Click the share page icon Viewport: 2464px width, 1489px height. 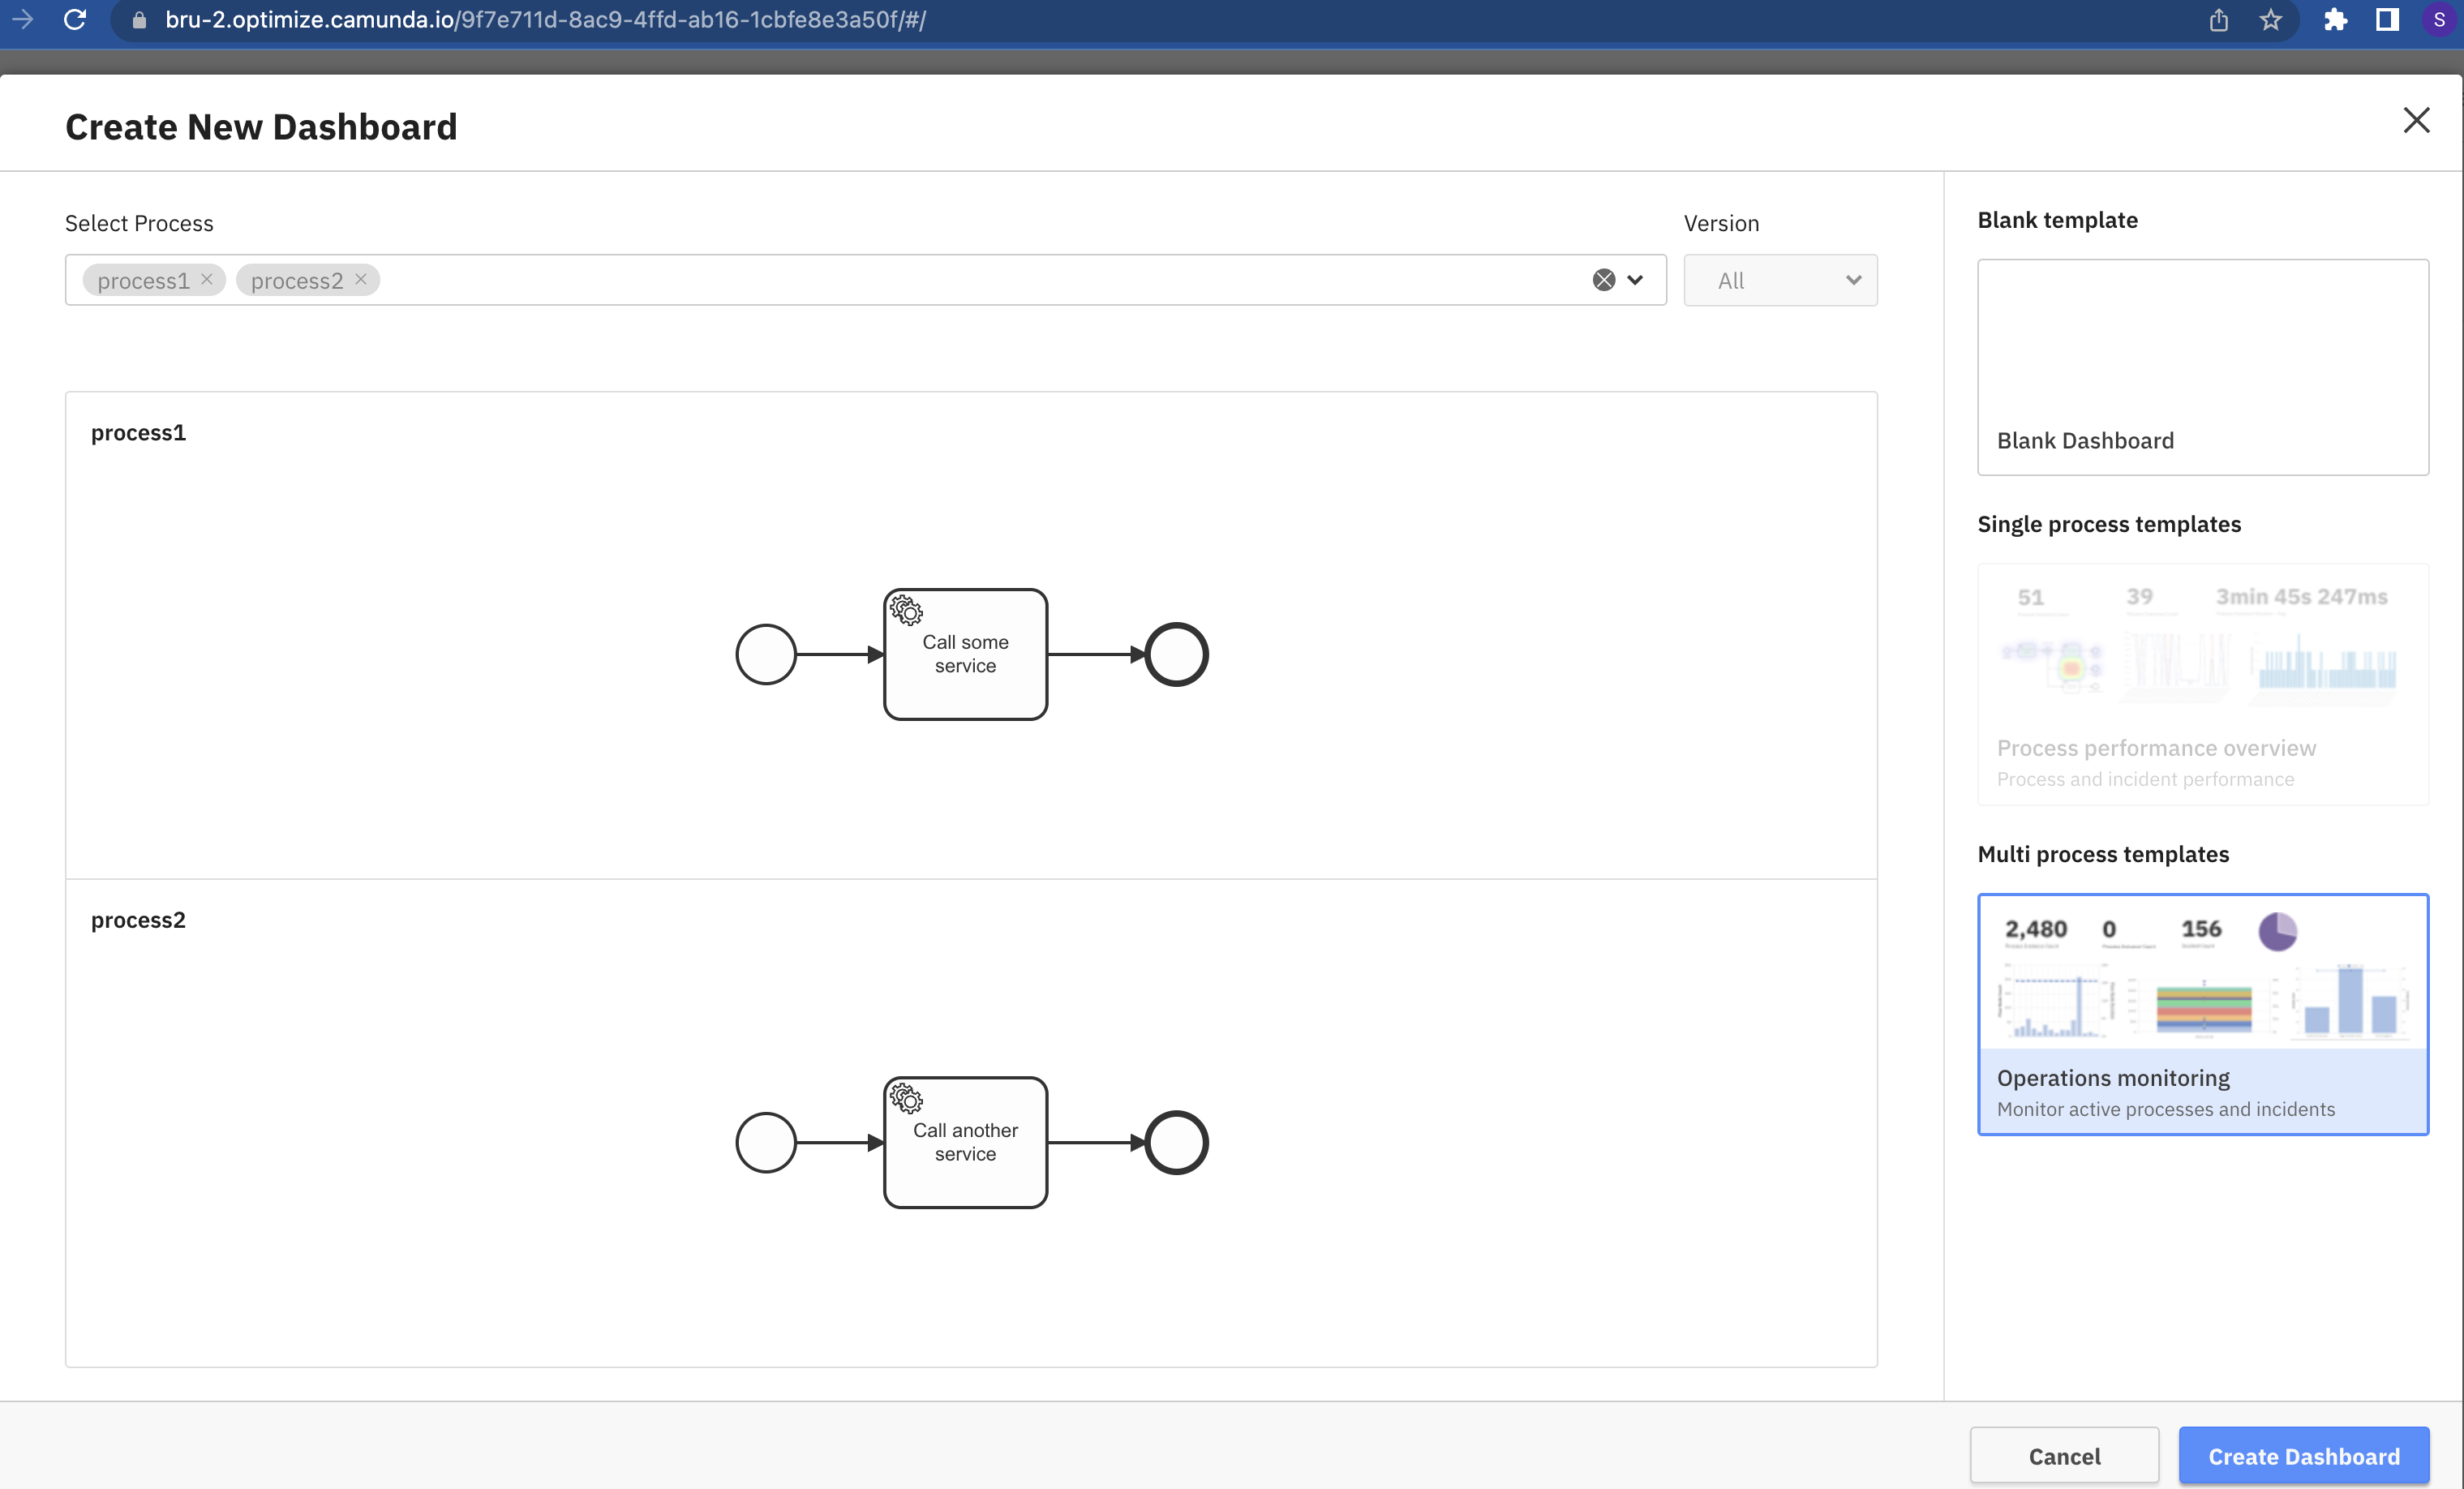coord(2218,20)
